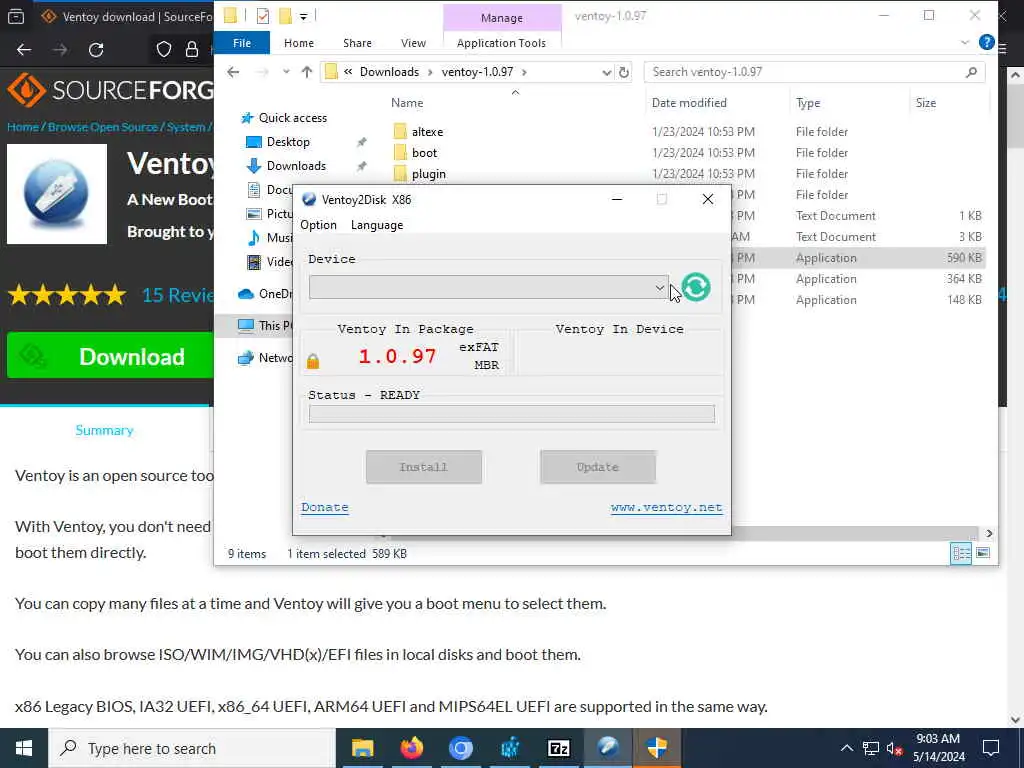
Task: Open the Summary tab on SourceForge page
Action: pos(104,430)
